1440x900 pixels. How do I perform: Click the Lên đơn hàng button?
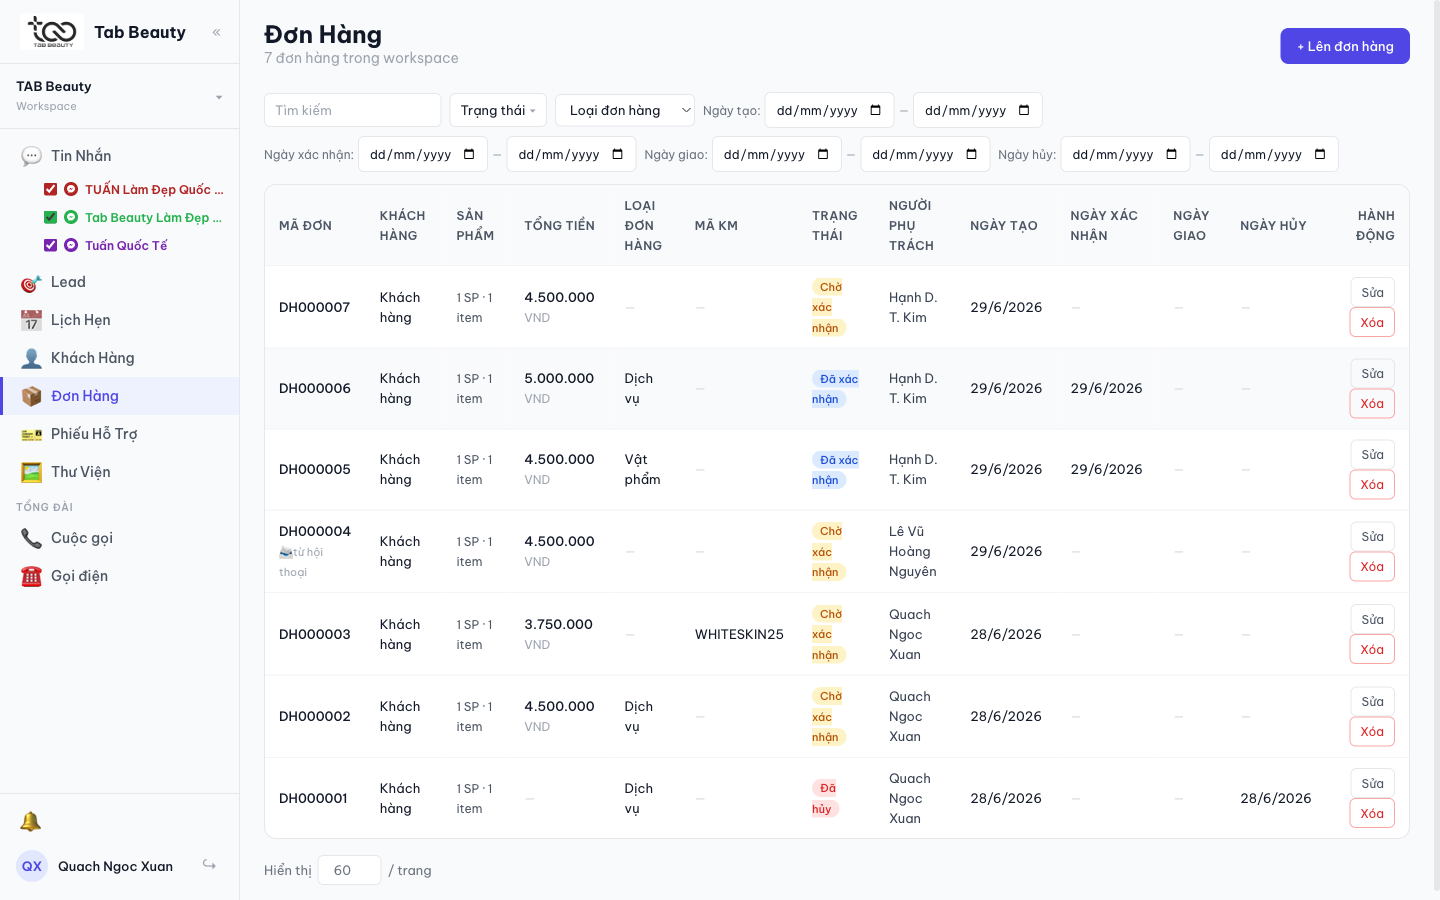pyautogui.click(x=1345, y=46)
